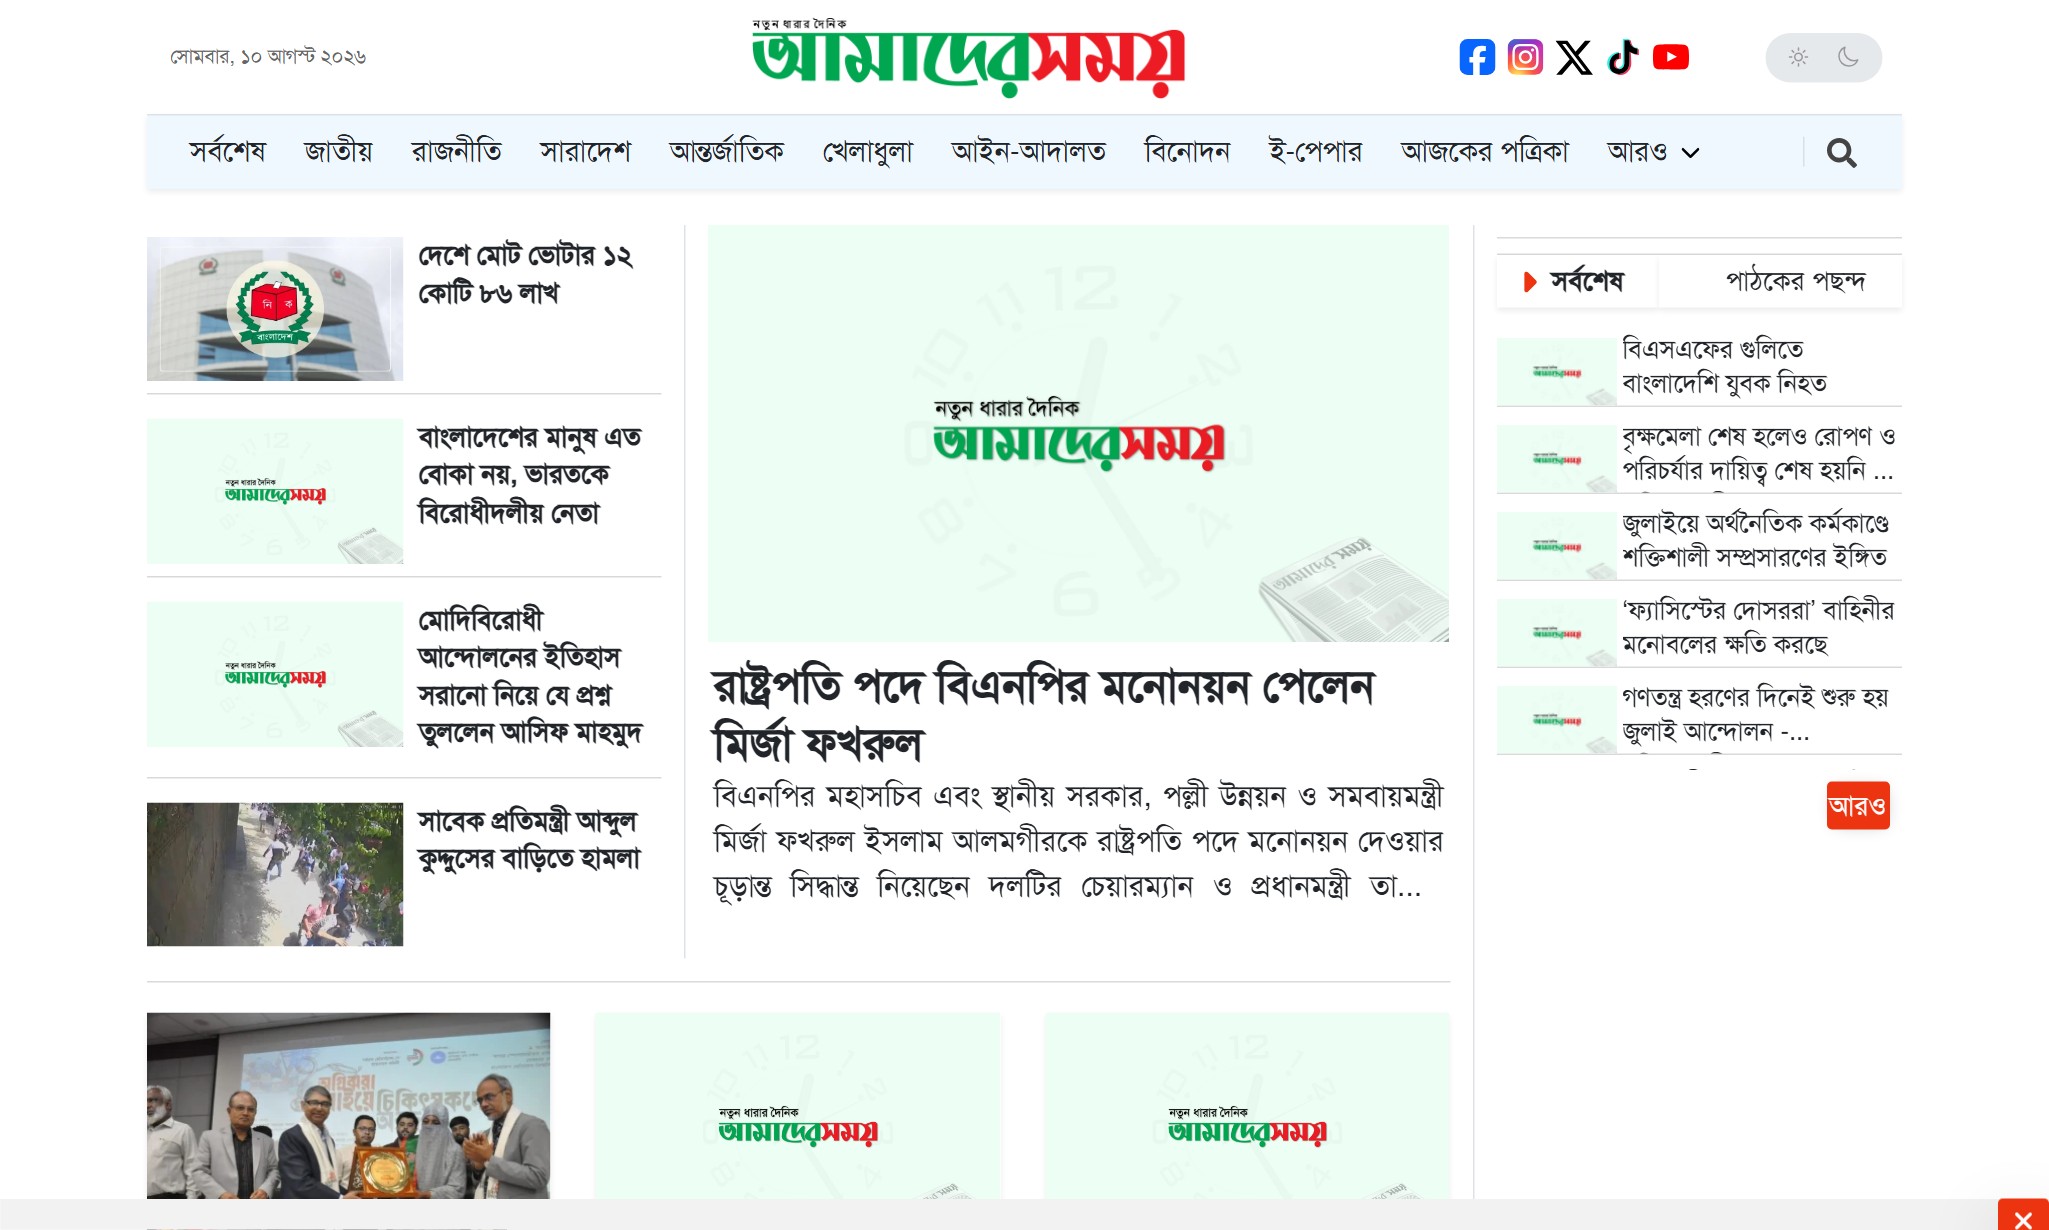Open the জাতীয় menu item
Screen dimensions: 2049x1230
338,152
